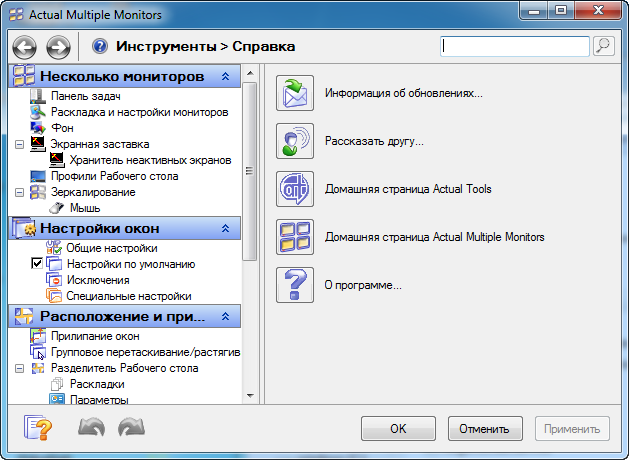629x460 pixels.
Task: Click the О программе question mark icon
Action: tap(295, 285)
